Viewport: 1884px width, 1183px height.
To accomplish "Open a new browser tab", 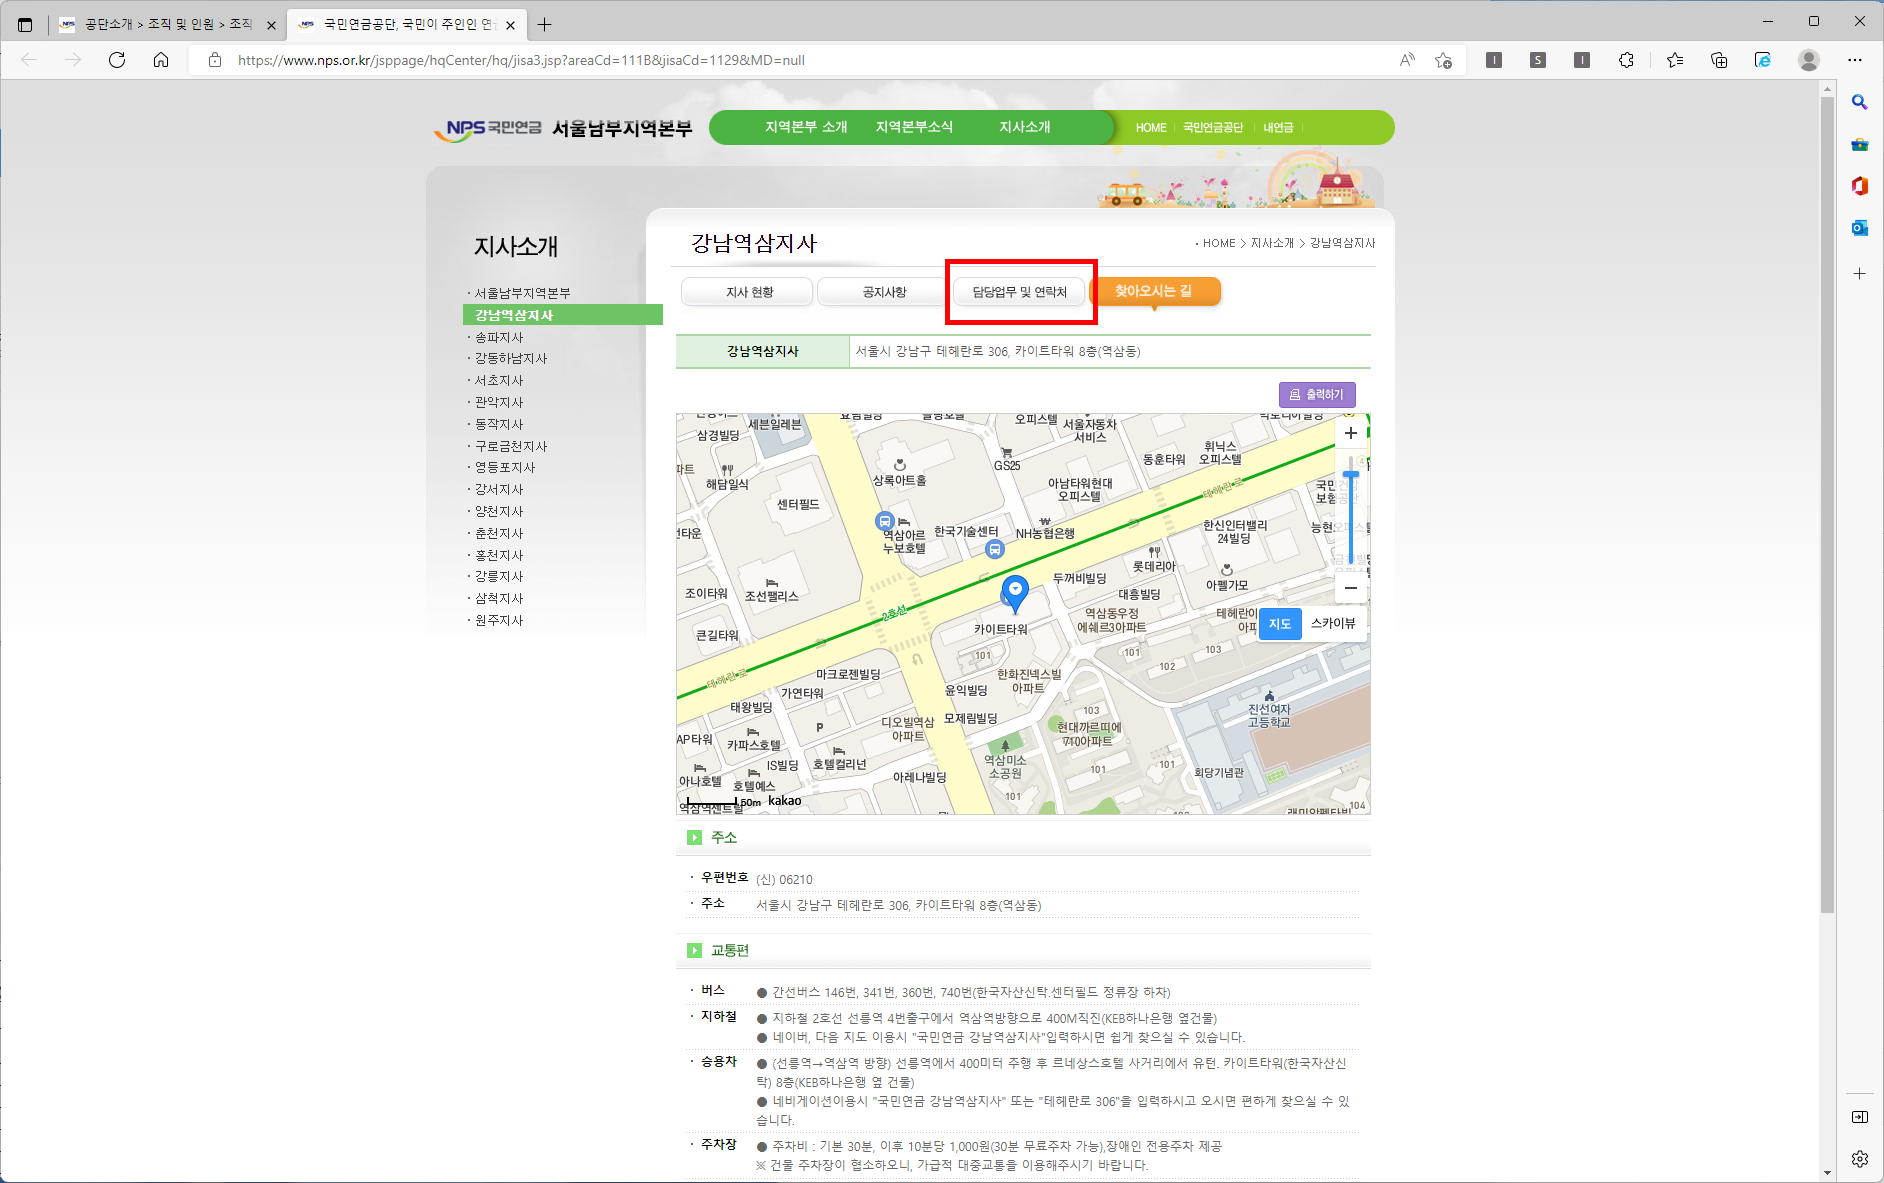I will pyautogui.click(x=544, y=24).
